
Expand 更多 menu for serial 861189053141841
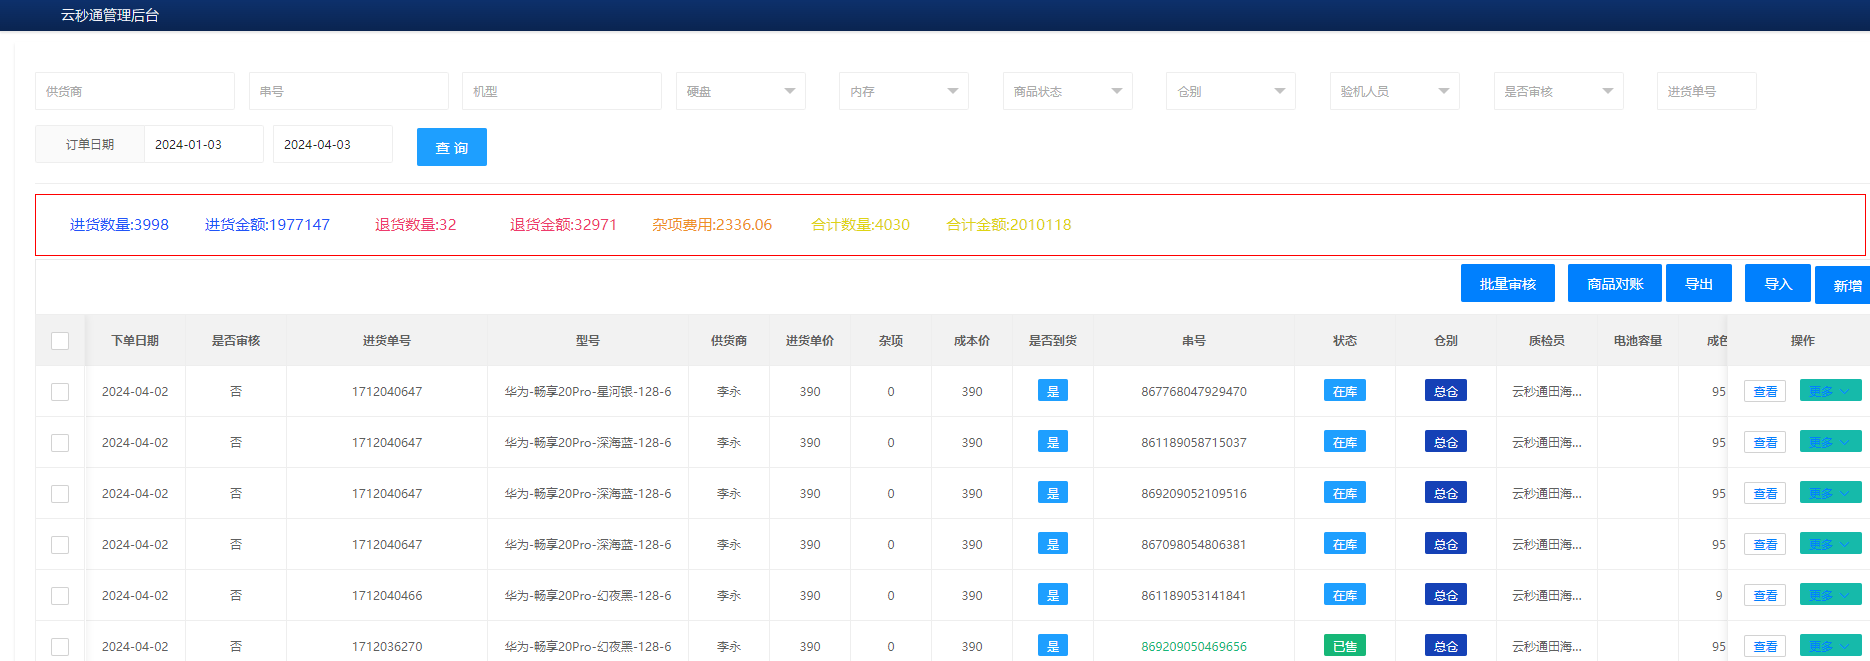pos(1830,595)
